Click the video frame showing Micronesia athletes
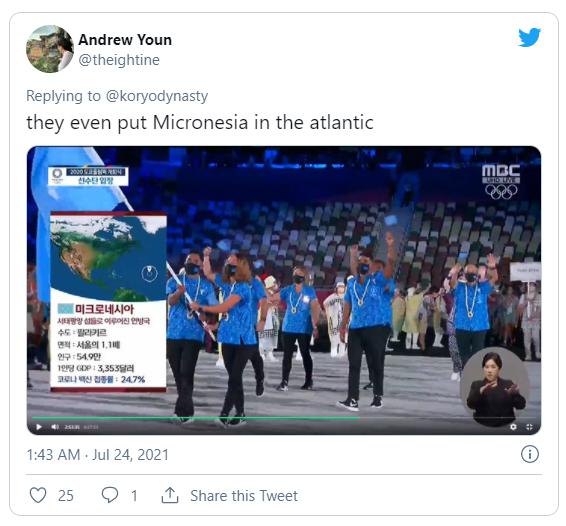Viewport: 566px width, 526px height. [x=284, y=290]
